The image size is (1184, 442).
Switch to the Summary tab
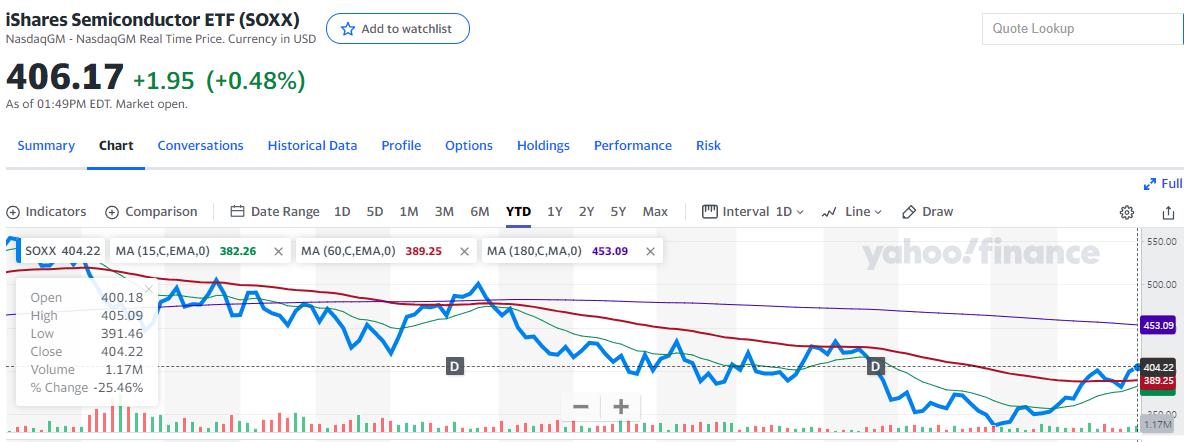point(46,146)
